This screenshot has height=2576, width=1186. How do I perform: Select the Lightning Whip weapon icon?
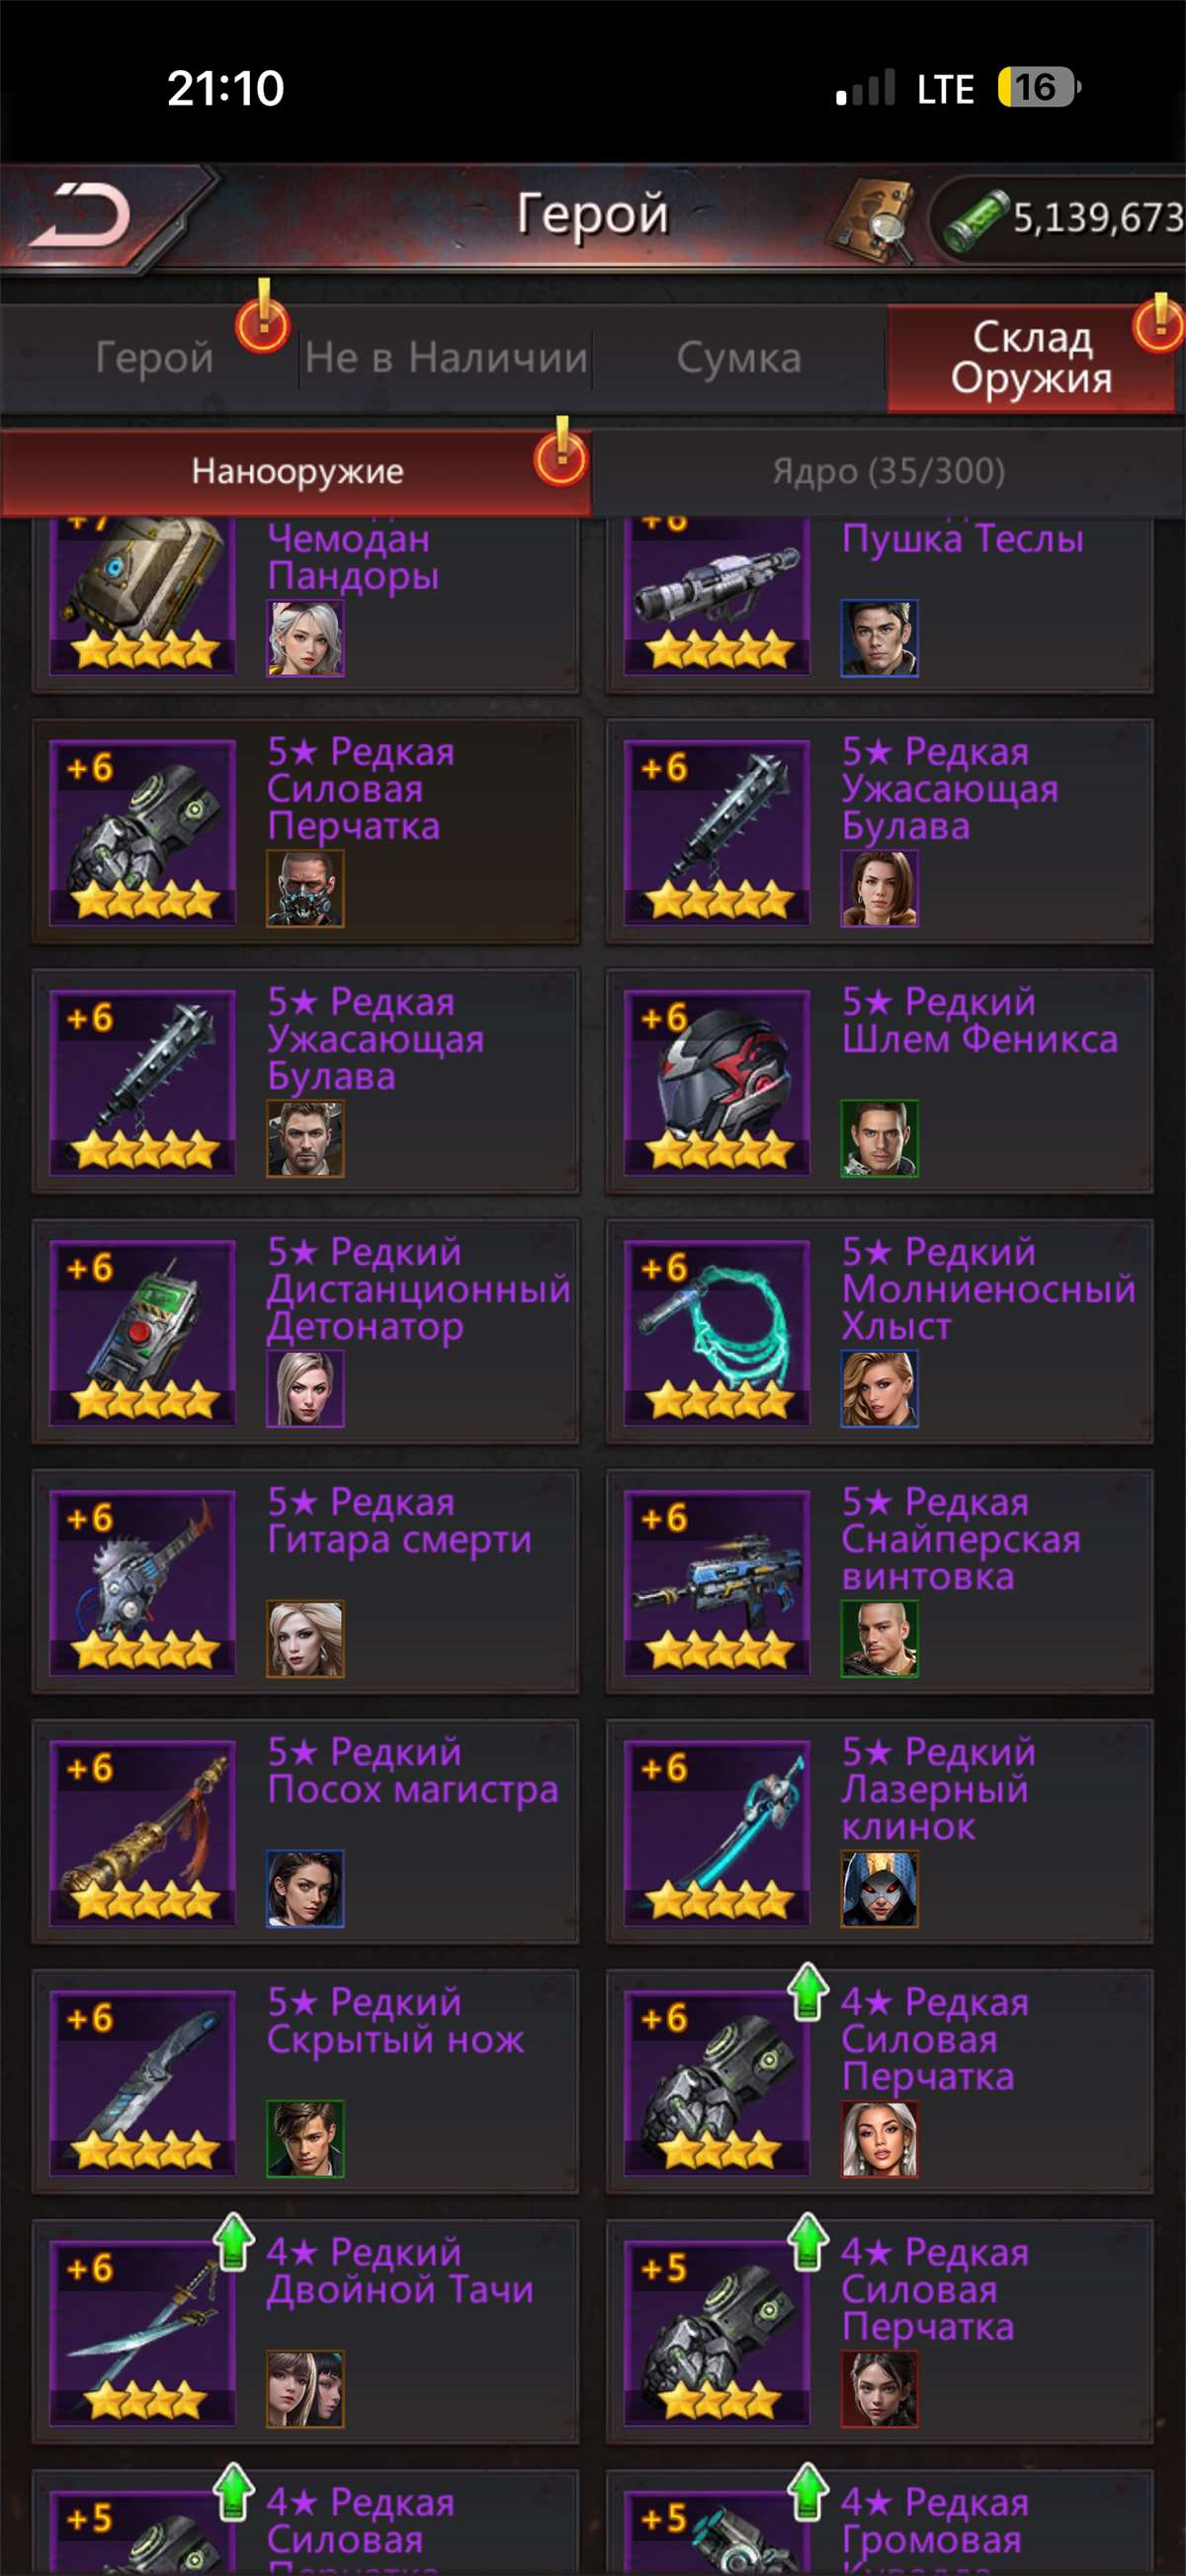(716, 1331)
